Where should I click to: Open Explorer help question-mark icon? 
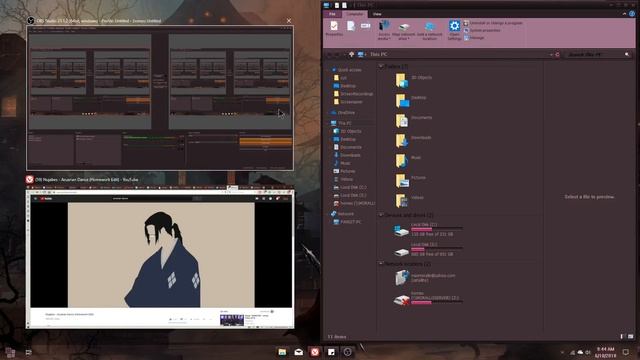coord(632,14)
